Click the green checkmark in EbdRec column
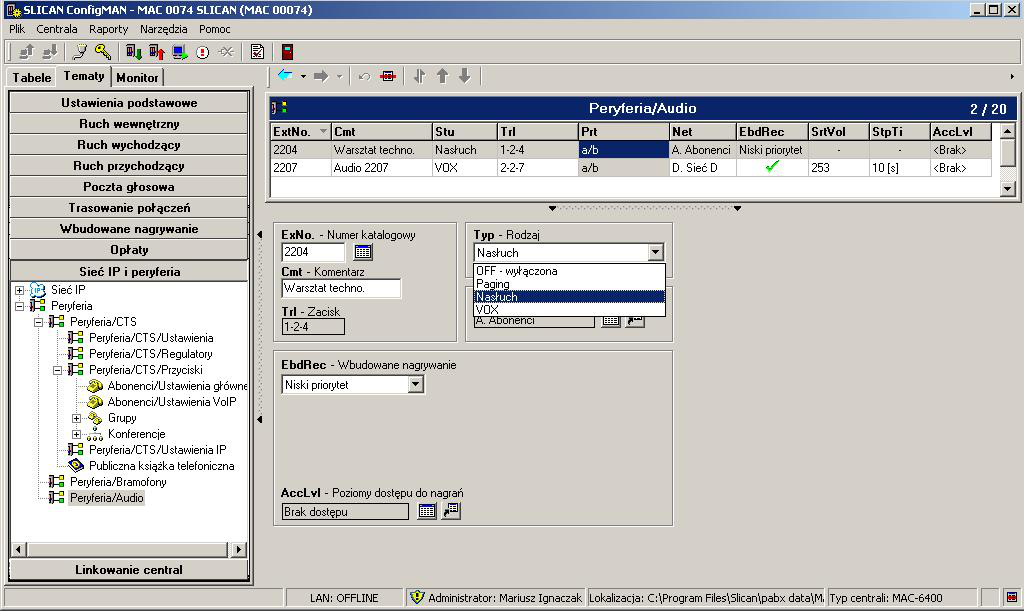 point(772,167)
